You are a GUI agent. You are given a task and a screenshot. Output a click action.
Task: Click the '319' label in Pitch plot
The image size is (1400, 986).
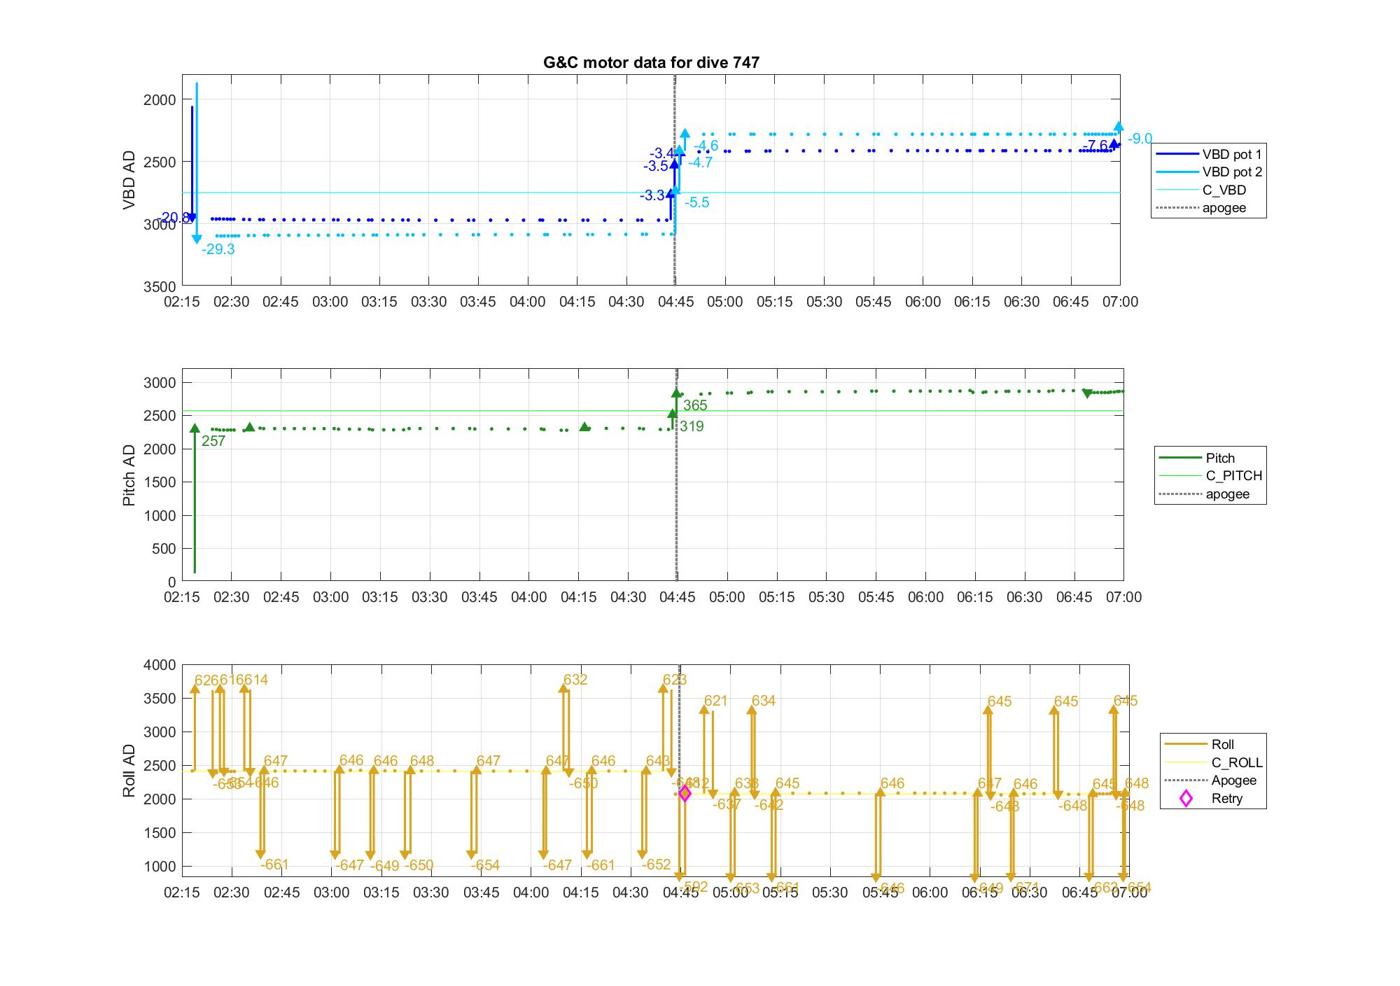tap(691, 426)
